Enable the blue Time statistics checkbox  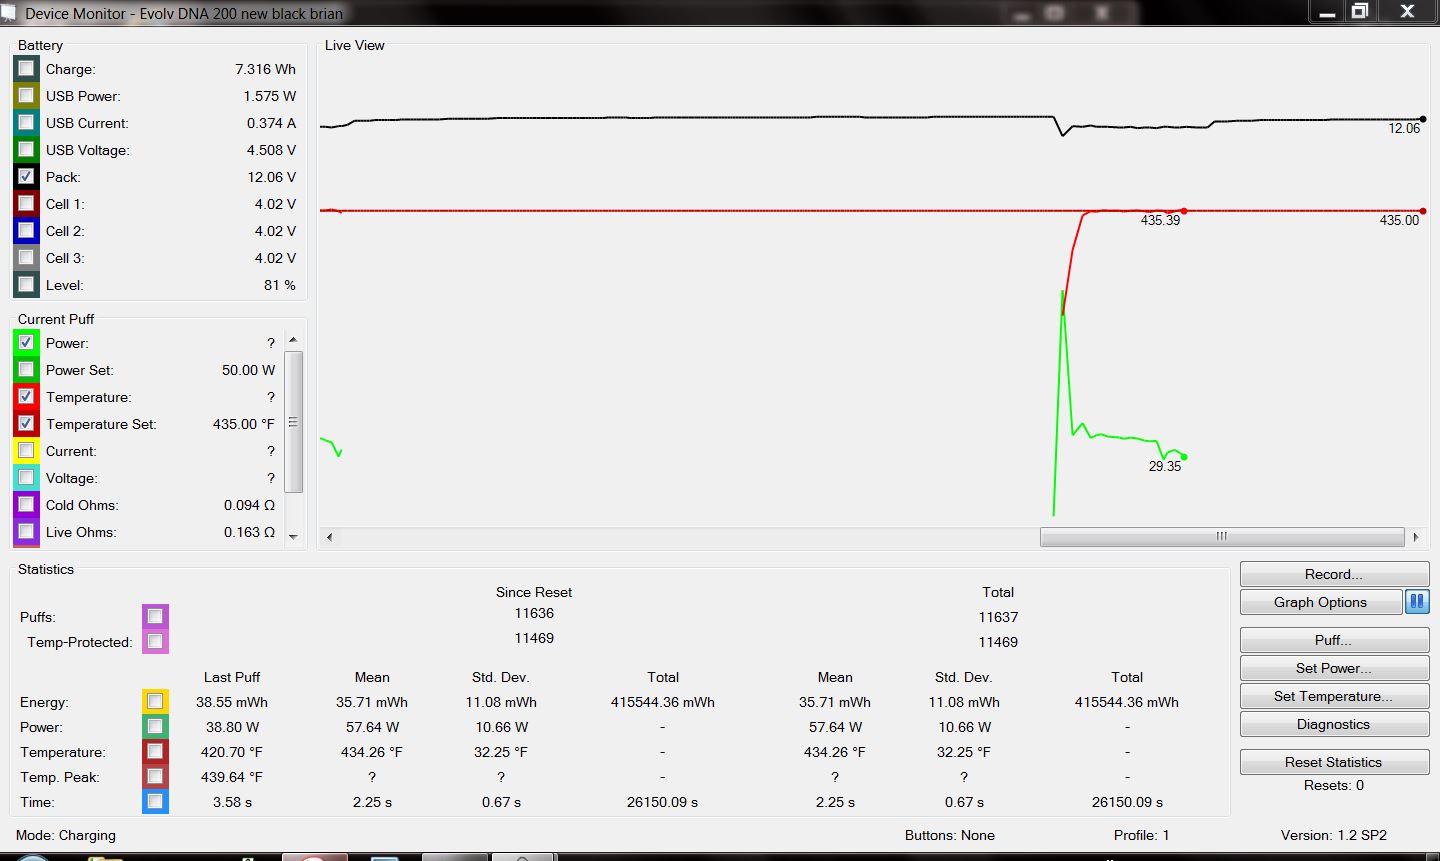click(155, 801)
